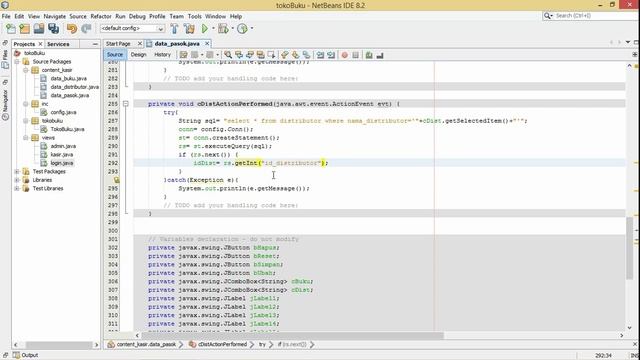Close the Projects panel tab
The width and height of the screenshot is (640, 360).
point(40,44)
